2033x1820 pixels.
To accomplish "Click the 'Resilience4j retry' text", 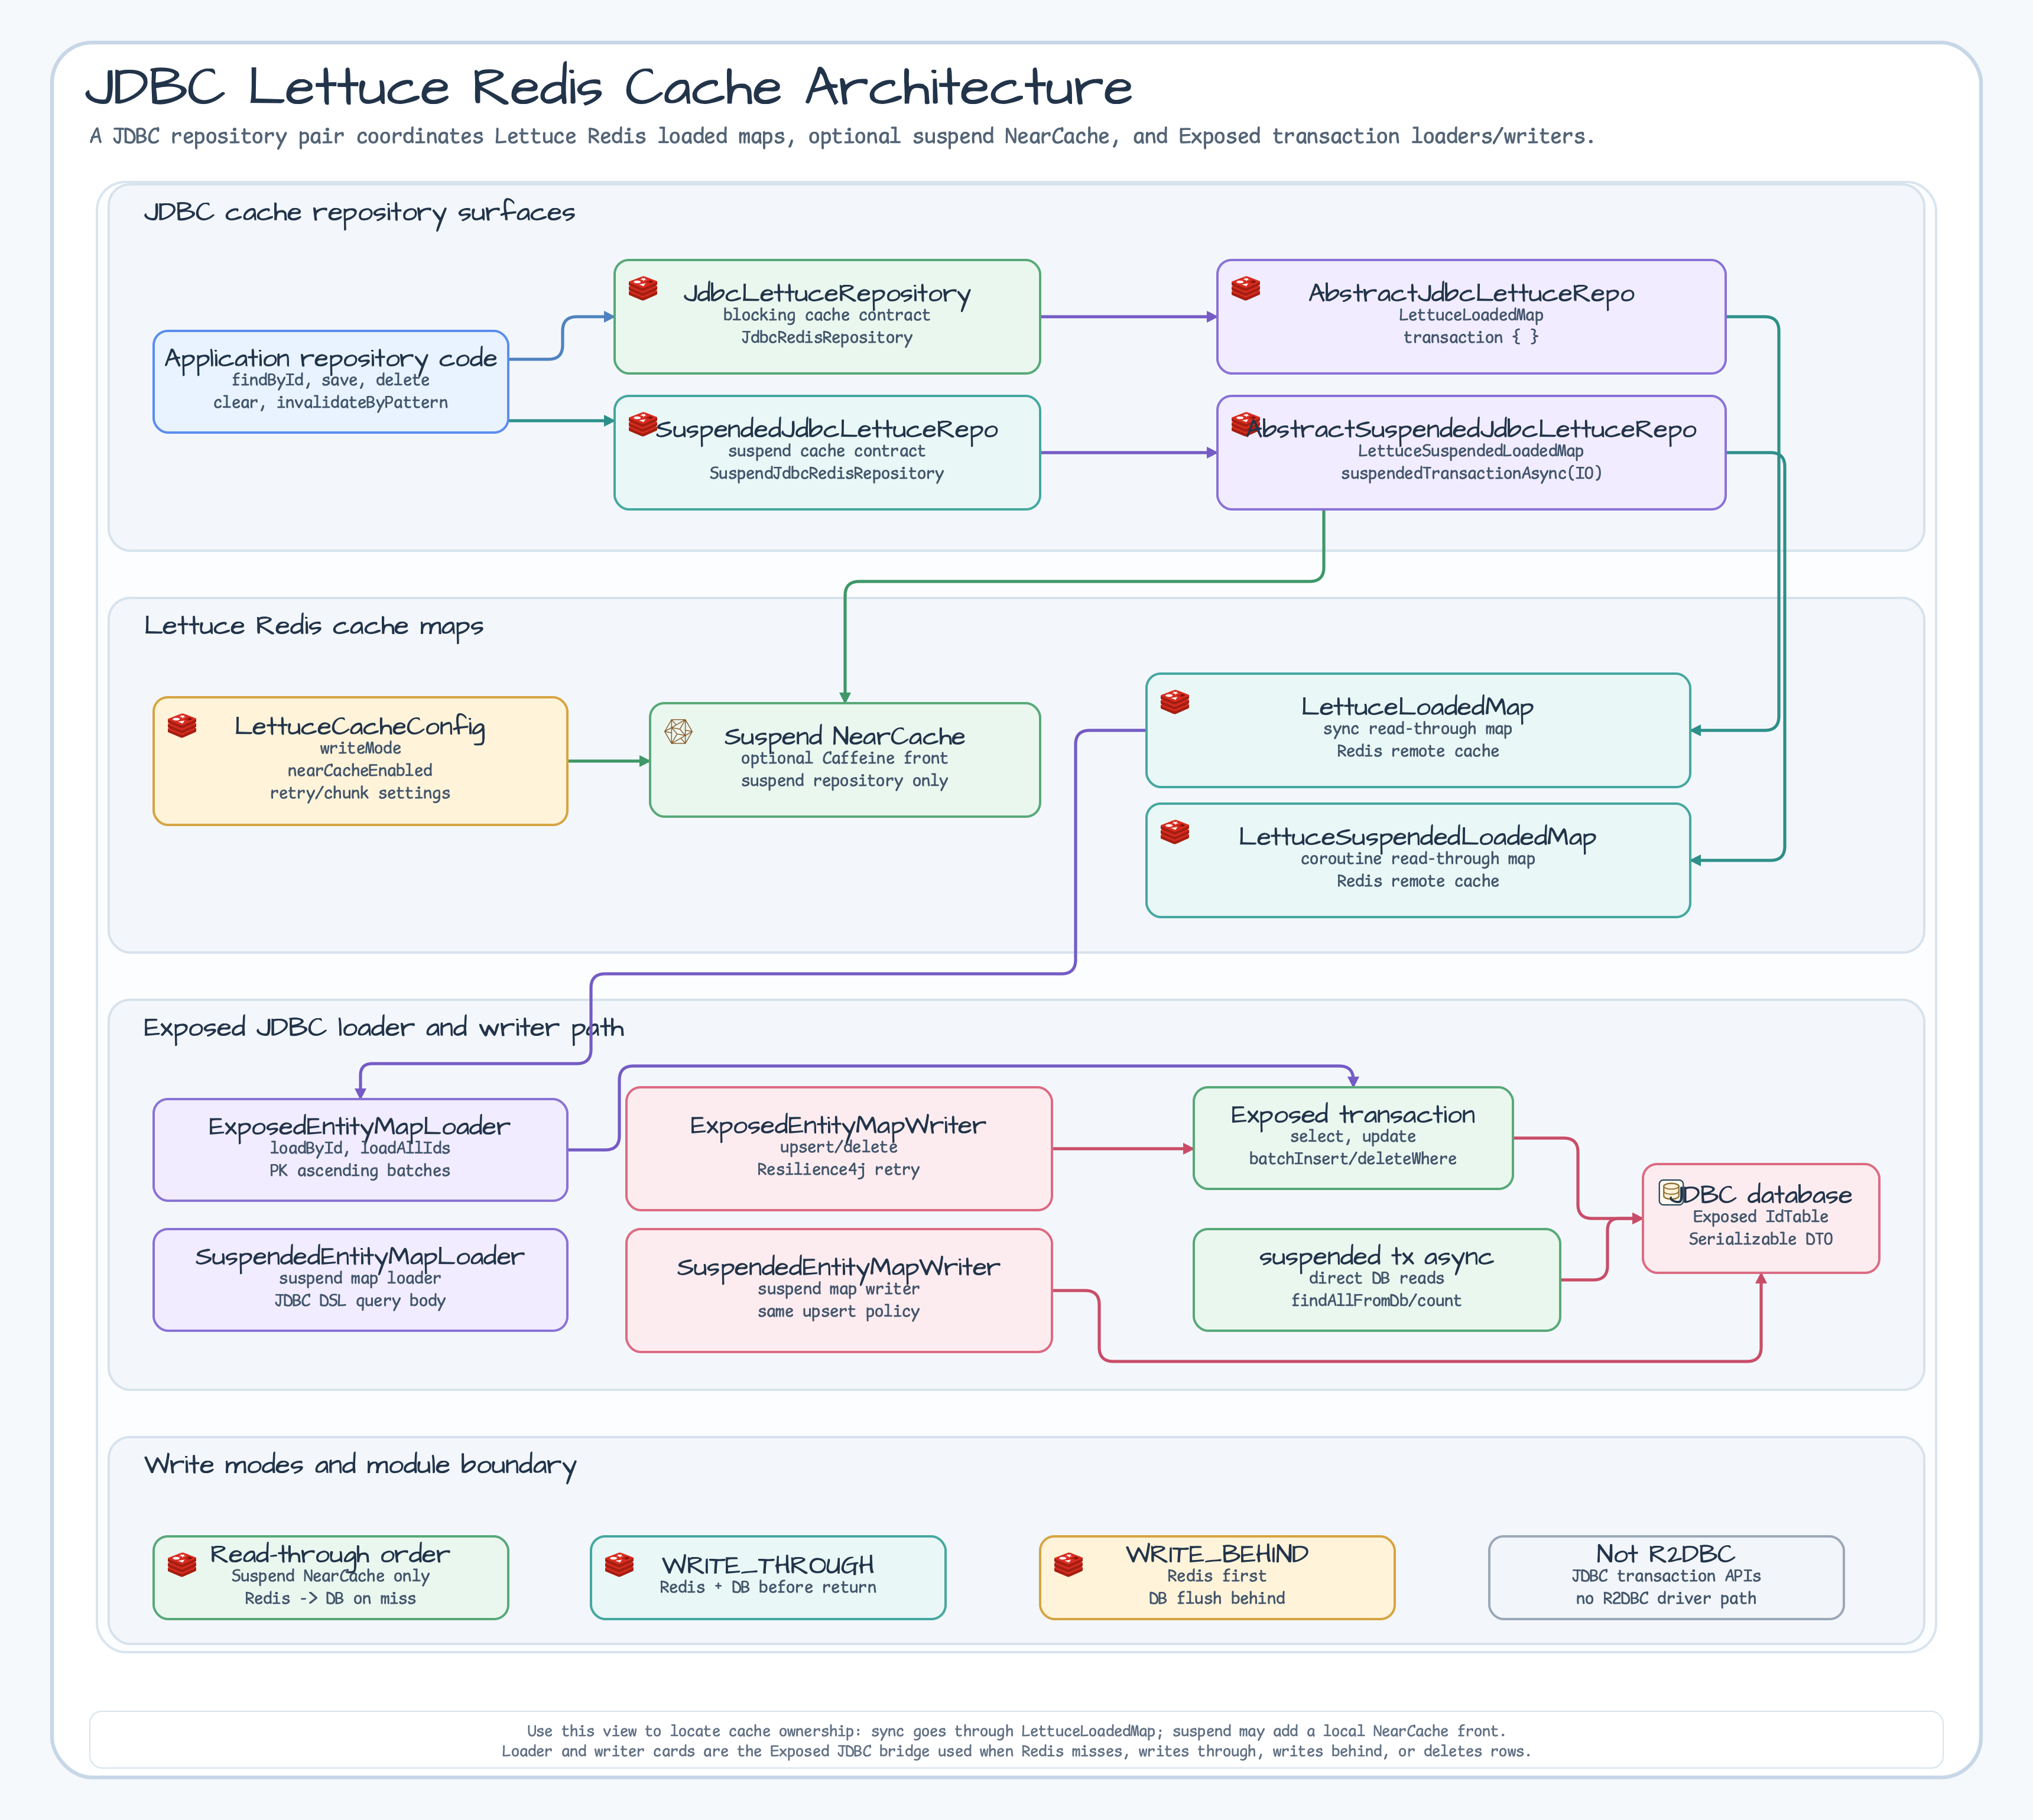I will tap(839, 1169).
